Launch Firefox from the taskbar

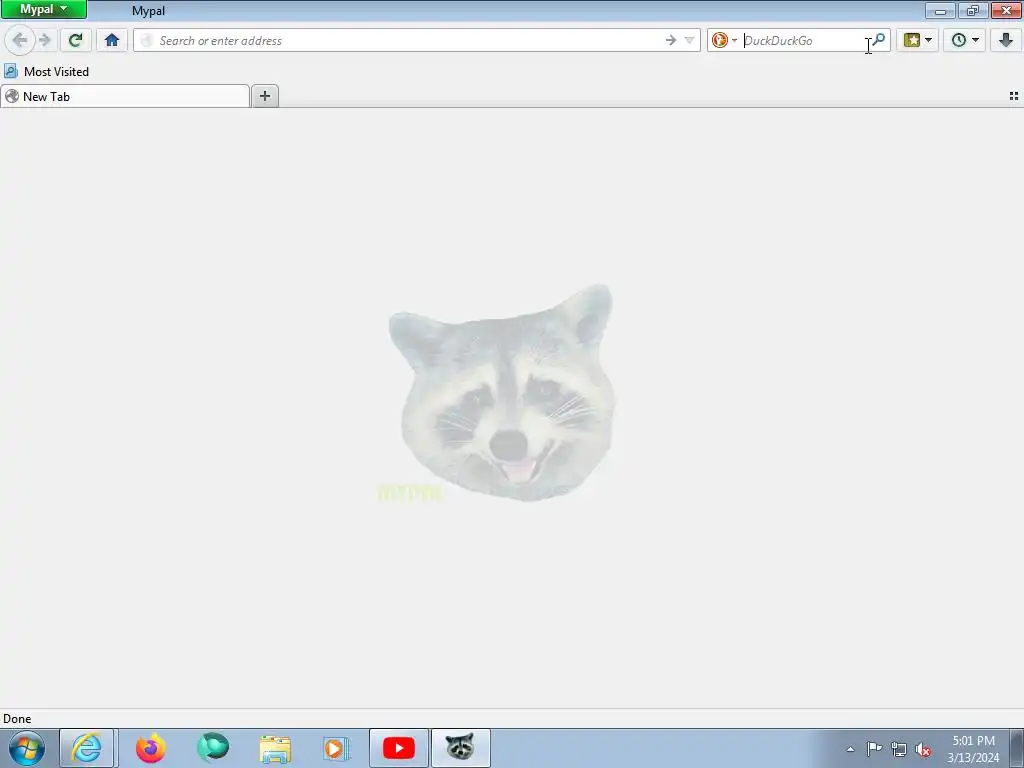click(150, 748)
